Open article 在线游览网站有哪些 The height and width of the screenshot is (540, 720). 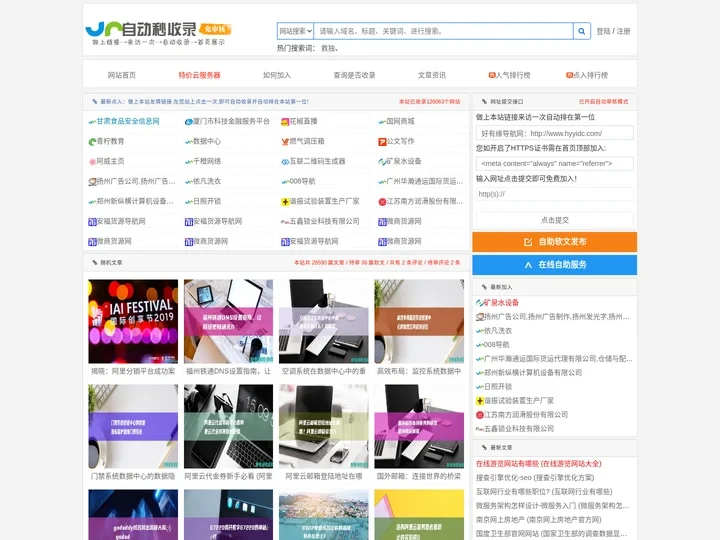pos(539,464)
